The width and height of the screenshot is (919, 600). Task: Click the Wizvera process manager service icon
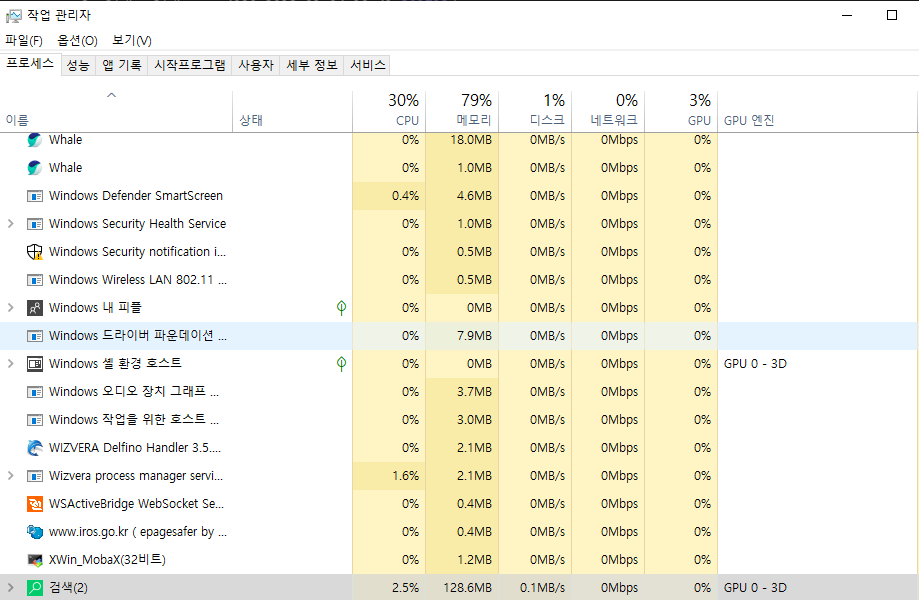tap(35, 475)
